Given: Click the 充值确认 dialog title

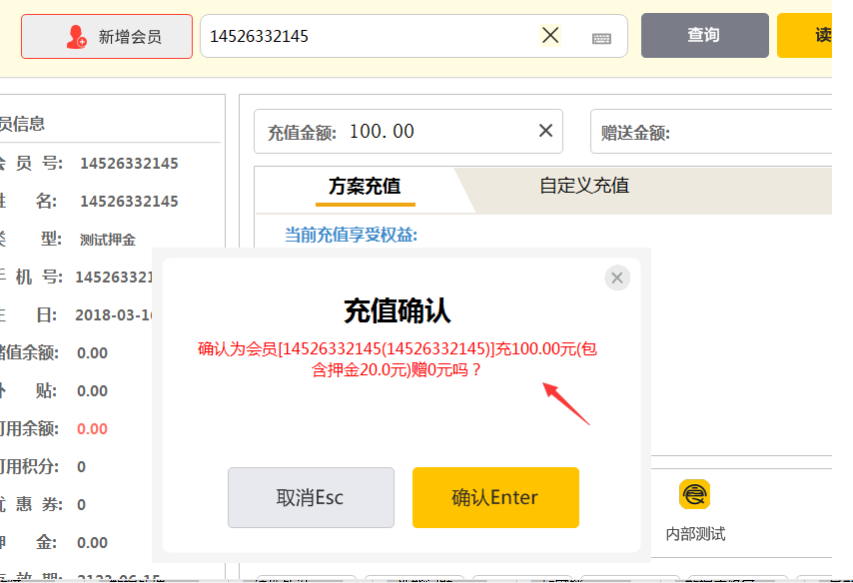Looking at the screenshot, I should [x=397, y=311].
